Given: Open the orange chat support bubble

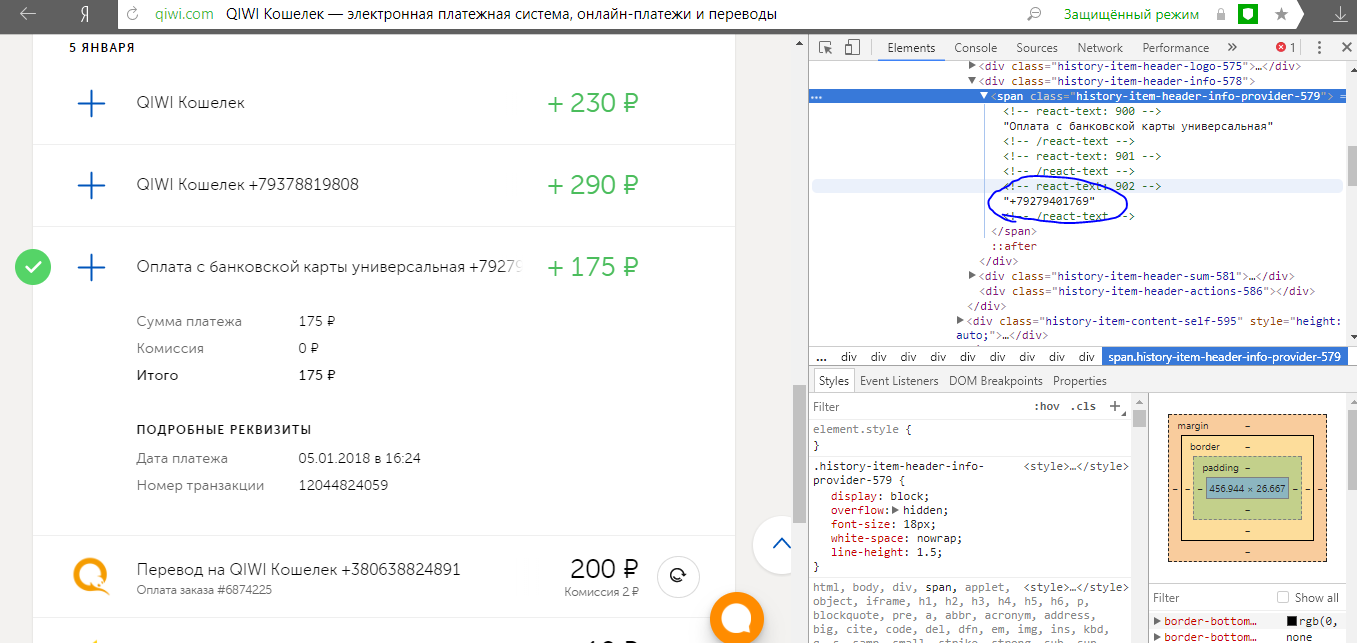Looking at the screenshot, I should (737, 619).
